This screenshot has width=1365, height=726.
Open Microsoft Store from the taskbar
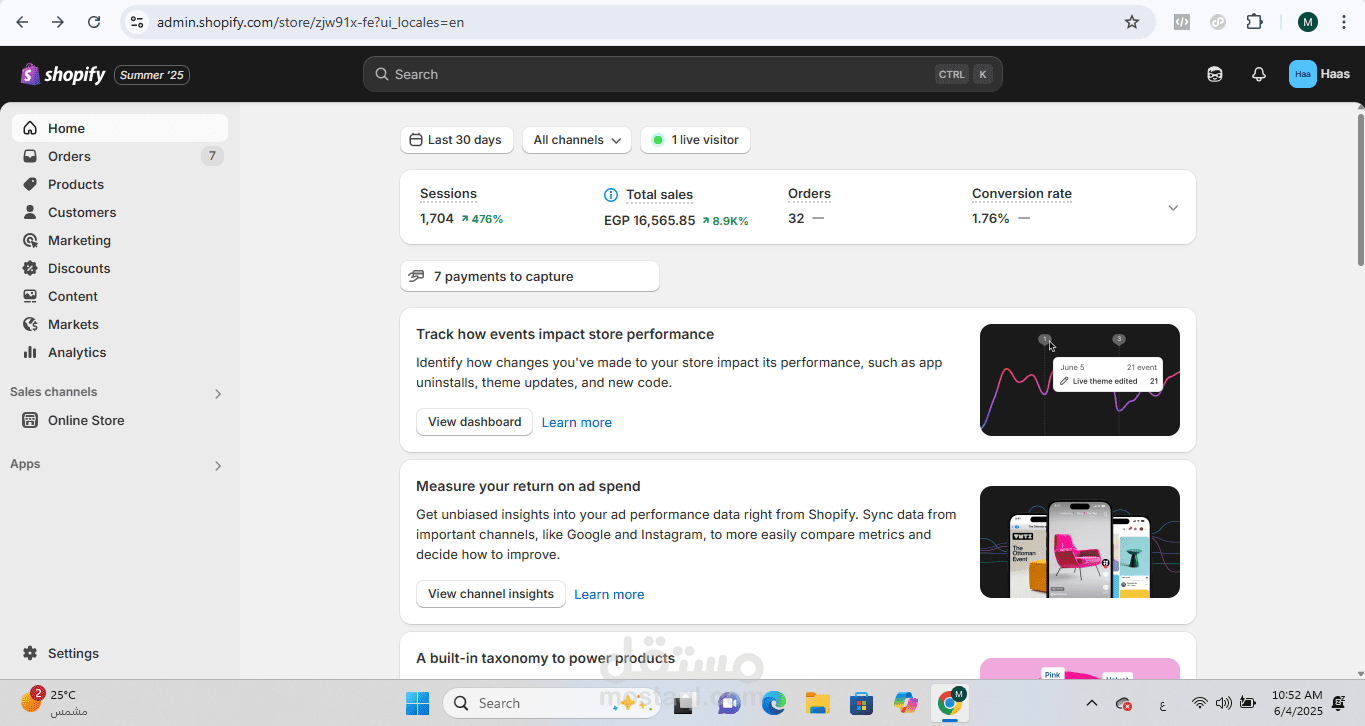pos(862,703)
